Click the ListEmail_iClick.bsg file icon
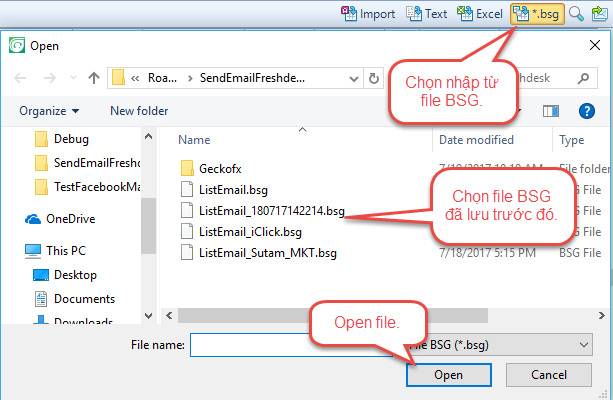 click(x=187, y=231)
